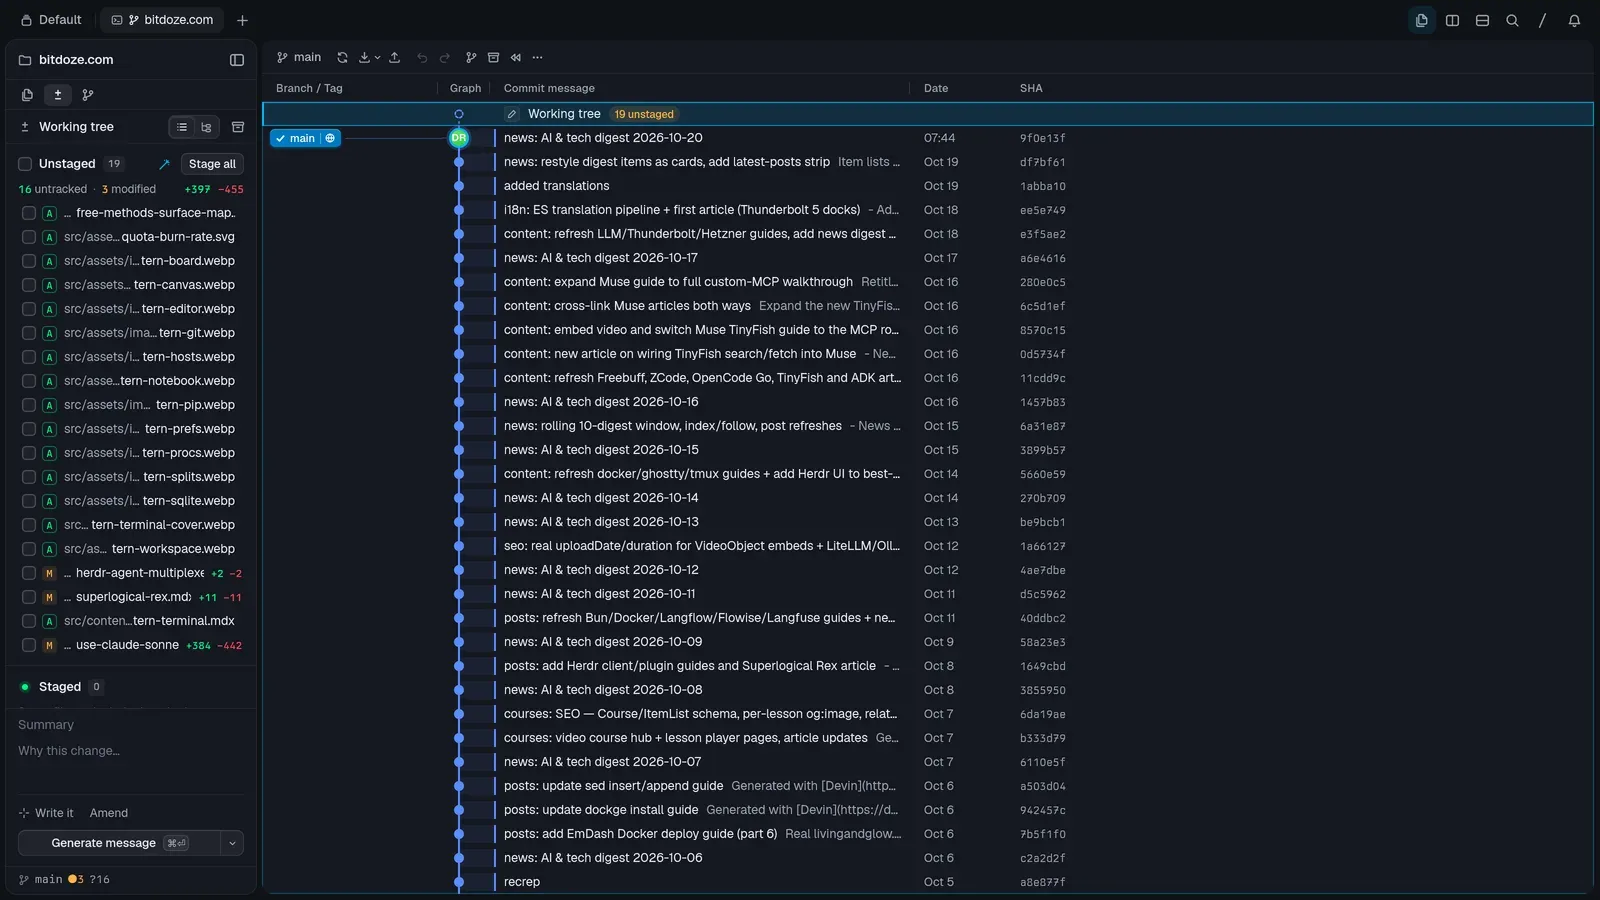Select the 'recrep' commit row
The width and height of the screenshot is (1600, 900).
(927, 882)
